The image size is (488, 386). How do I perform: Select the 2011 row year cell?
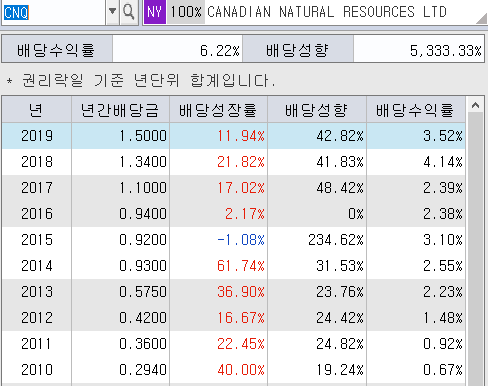point(37,344)
